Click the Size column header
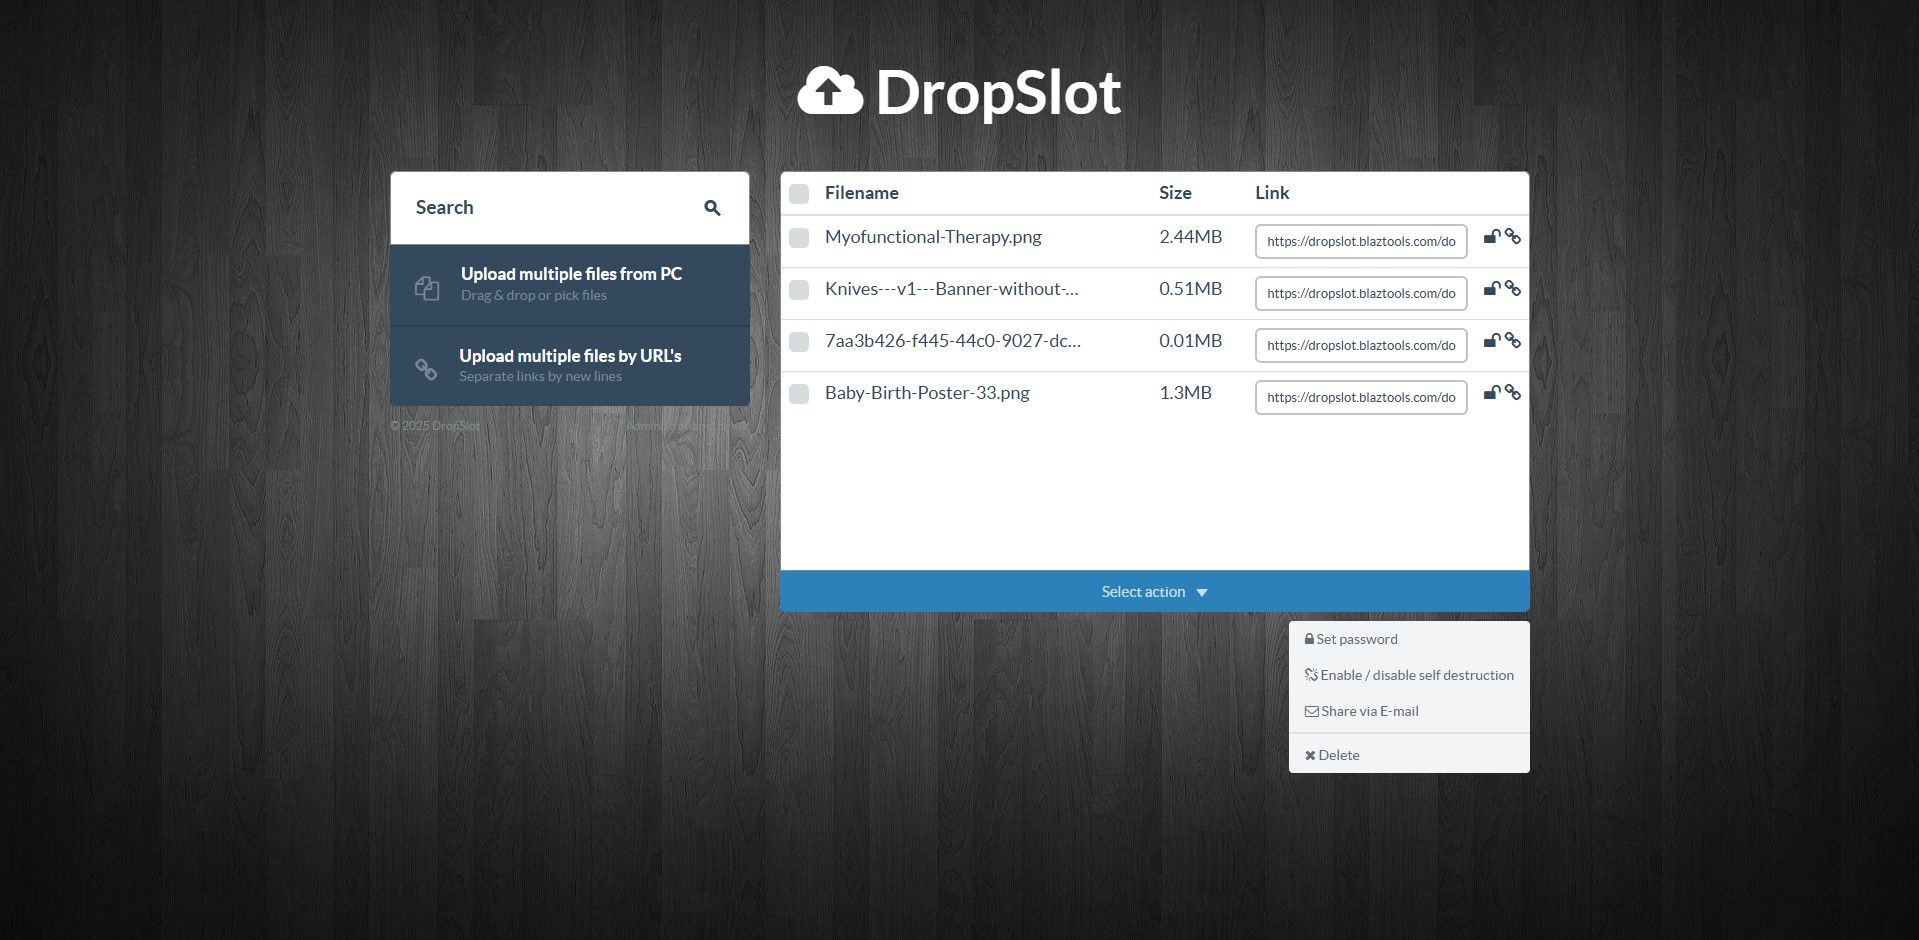 [1175, 193]
